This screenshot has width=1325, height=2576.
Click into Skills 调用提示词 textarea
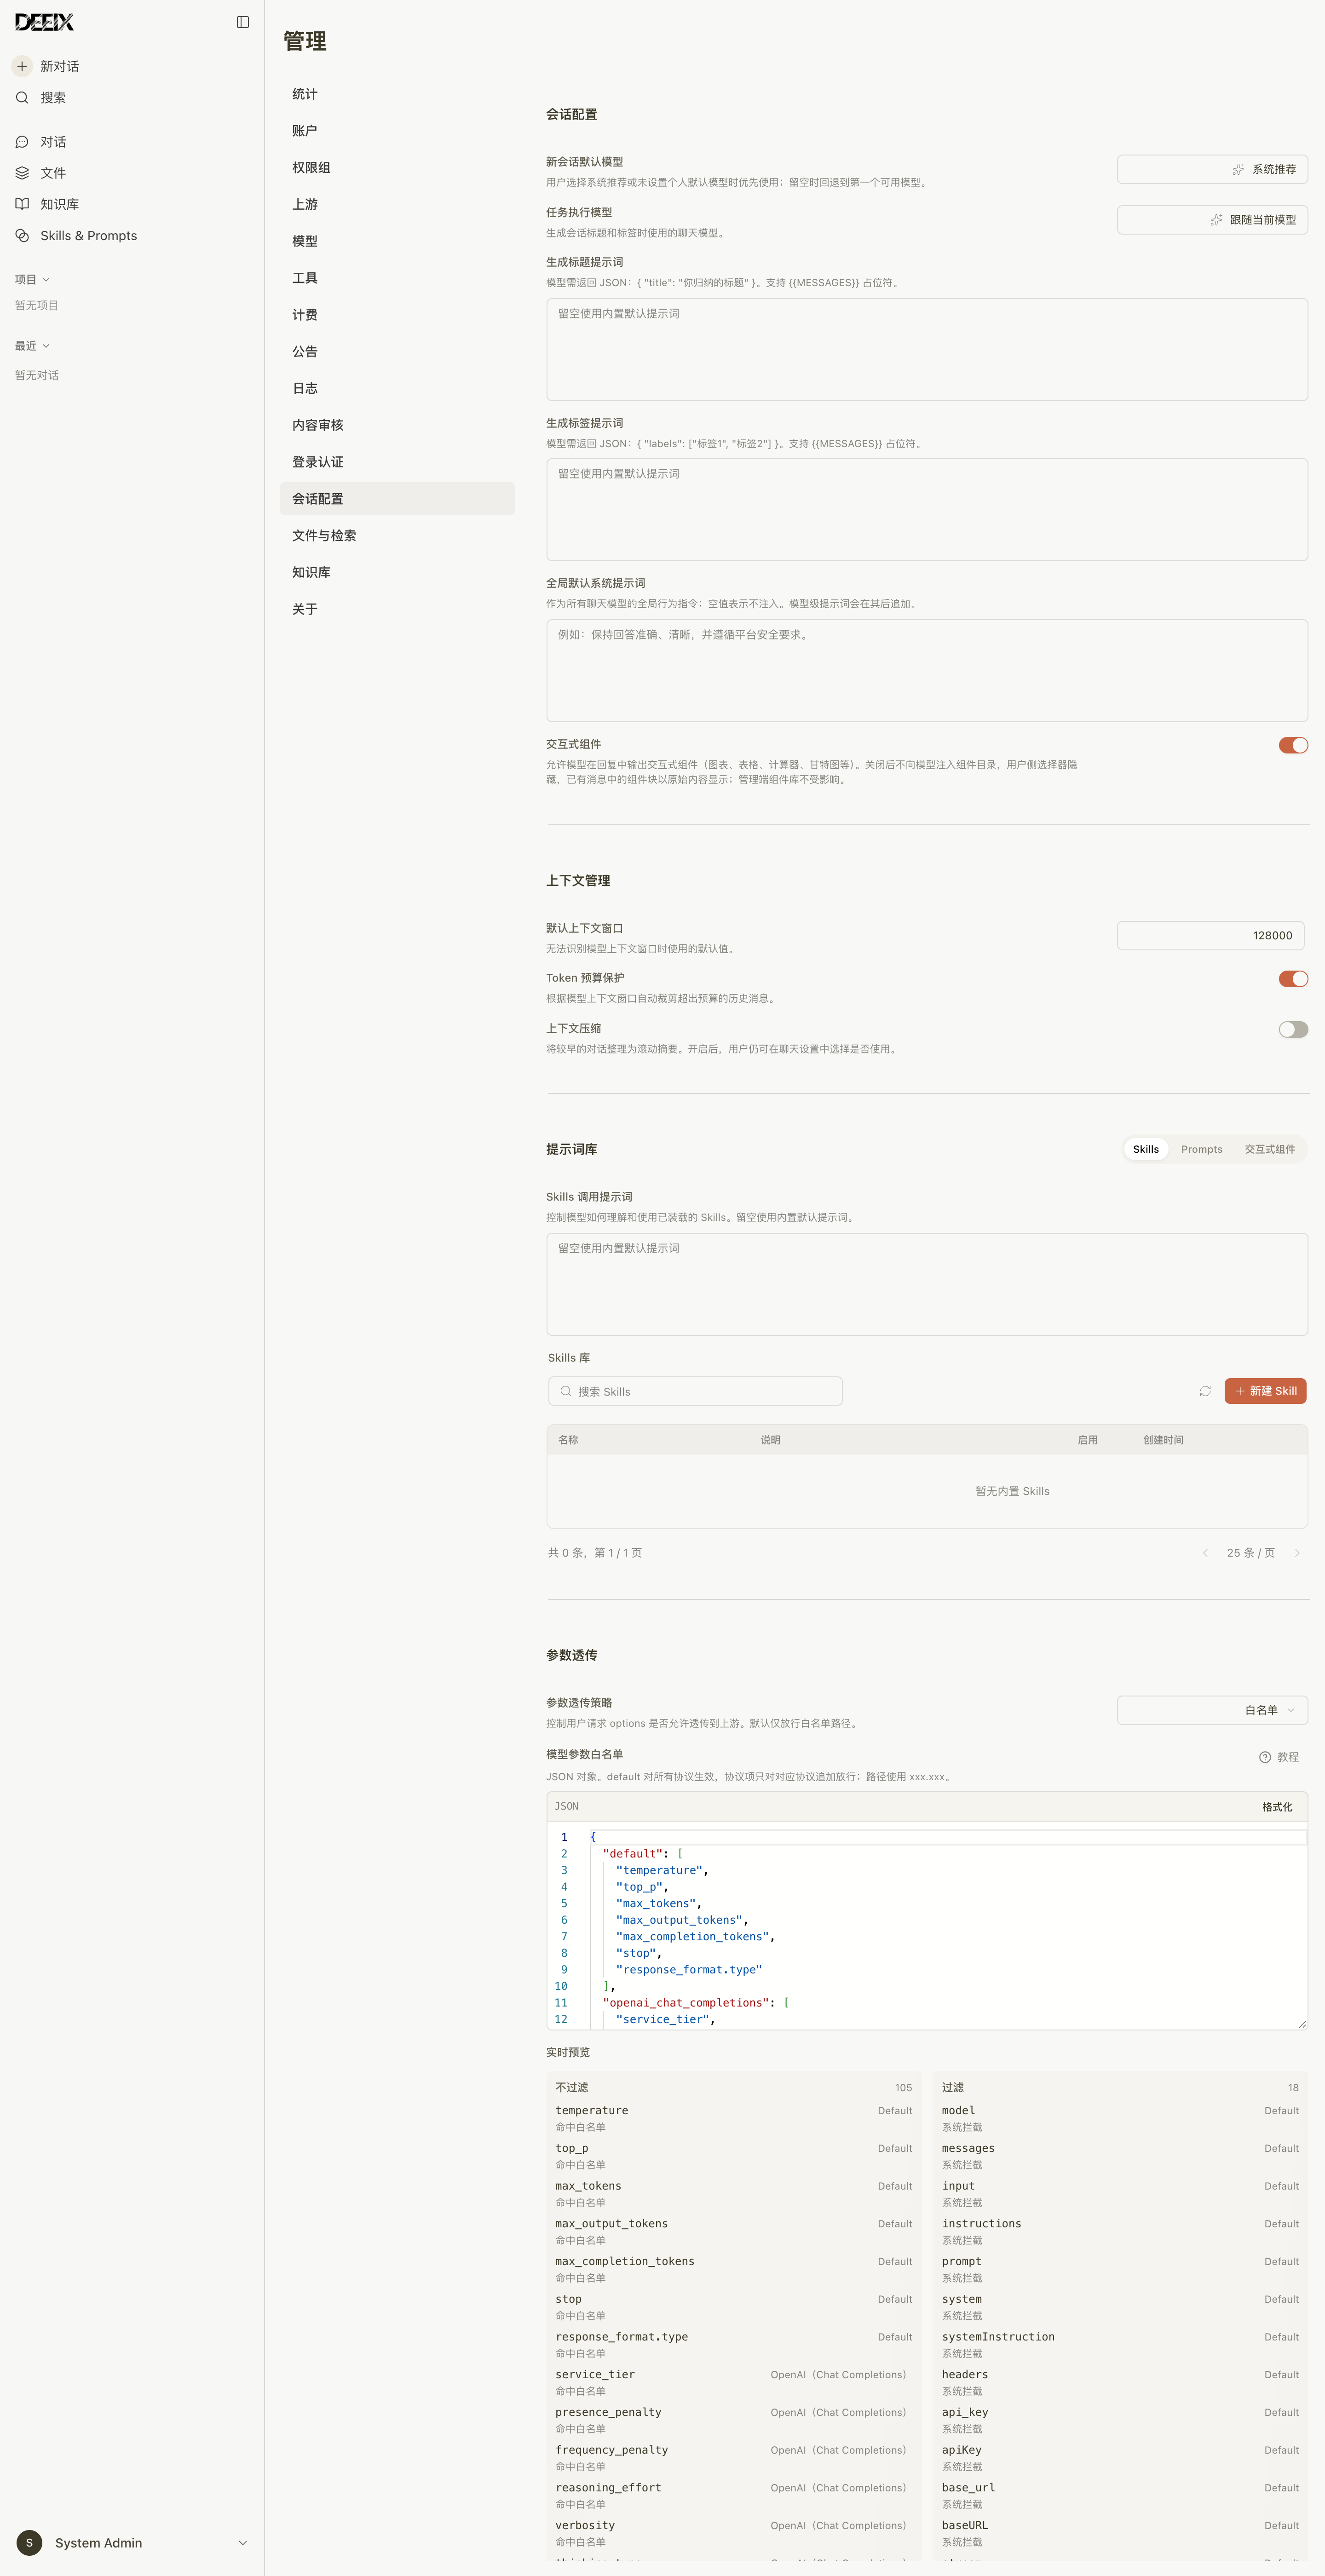(x=927, y=1285)
